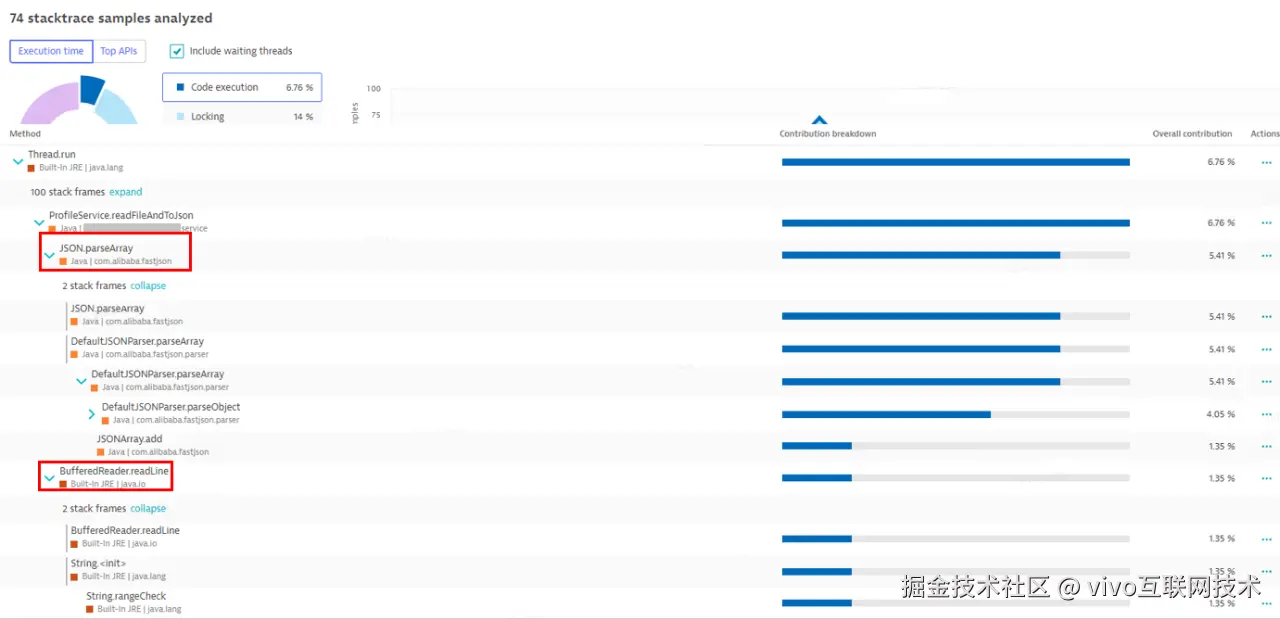The width and height of the screenshot is (1280, 619).
Task: Click collapse link under JSON.parseArray
Action: 148,286
